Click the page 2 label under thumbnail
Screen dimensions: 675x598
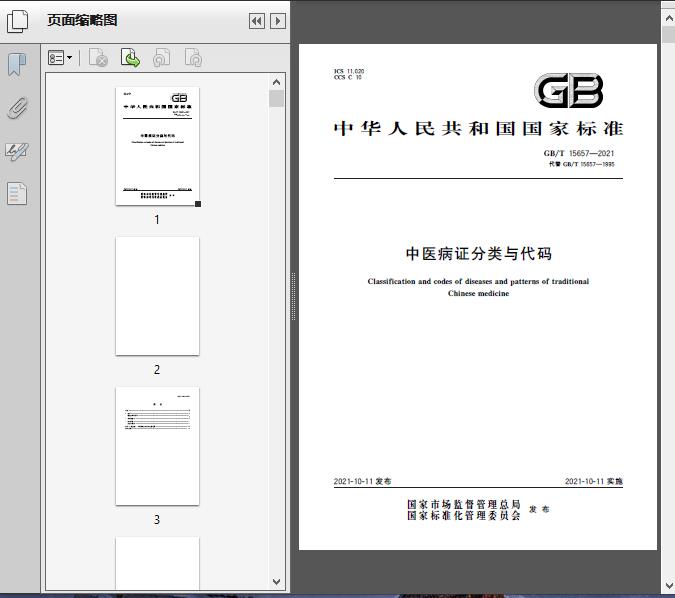(157, 369)
